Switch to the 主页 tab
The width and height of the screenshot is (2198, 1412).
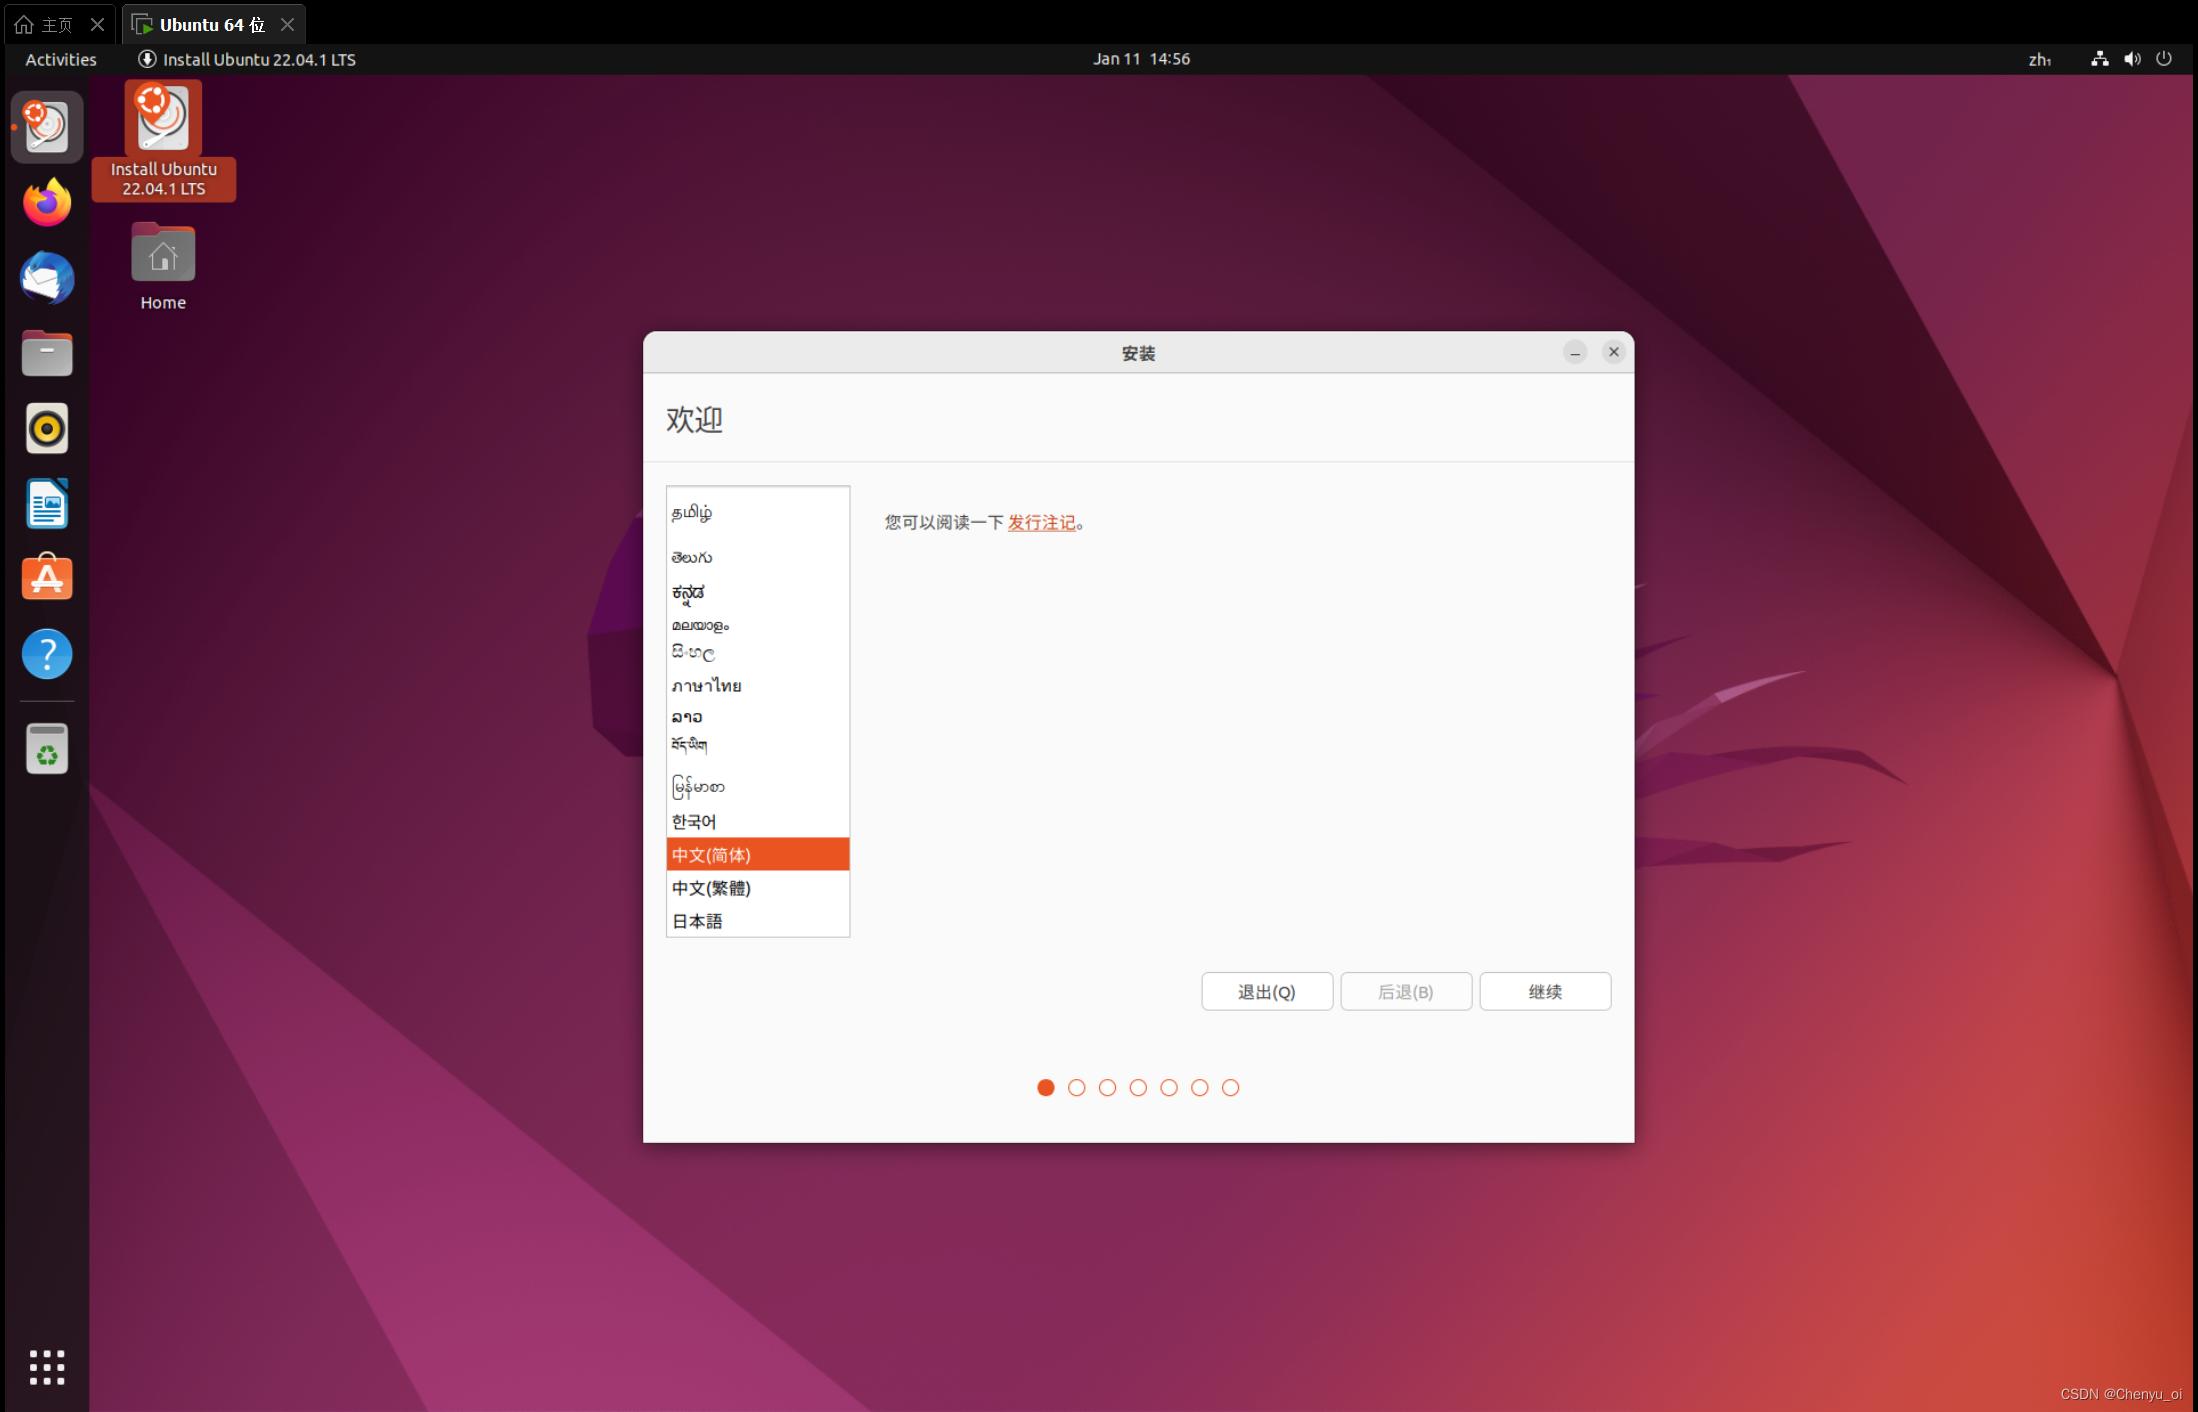tap(56, 24)
